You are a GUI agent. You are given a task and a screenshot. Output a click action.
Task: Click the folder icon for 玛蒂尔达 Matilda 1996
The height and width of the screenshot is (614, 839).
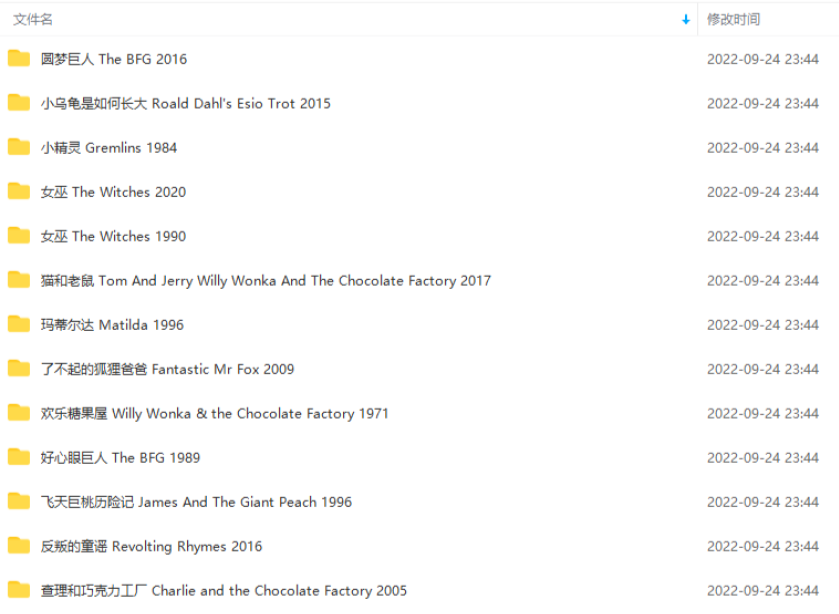(19, 324)
